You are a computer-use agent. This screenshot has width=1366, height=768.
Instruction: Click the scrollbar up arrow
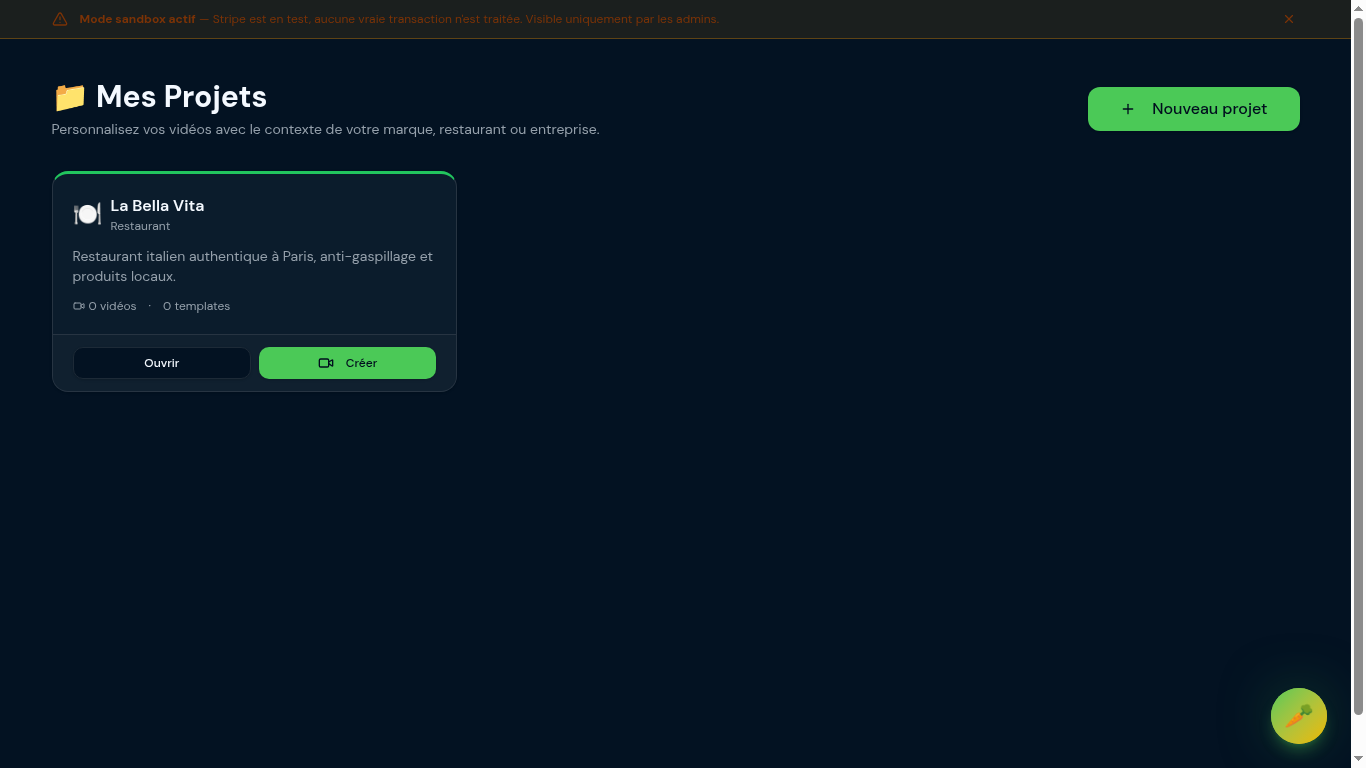[1358, 7]
